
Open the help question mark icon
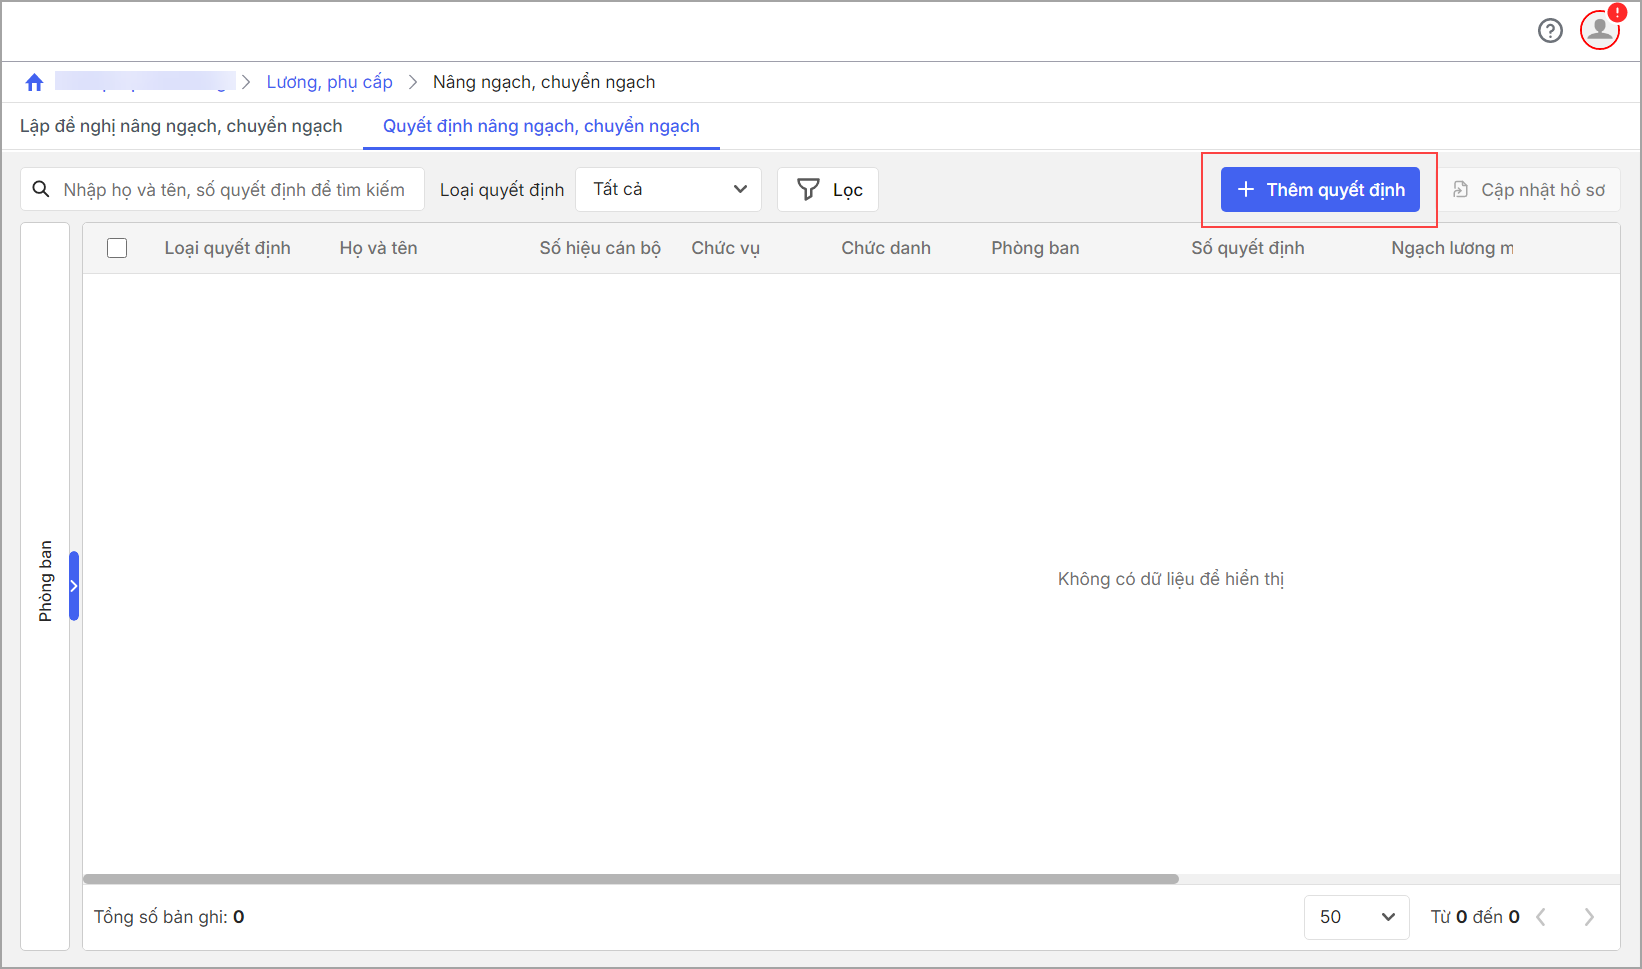[1550, 31]
